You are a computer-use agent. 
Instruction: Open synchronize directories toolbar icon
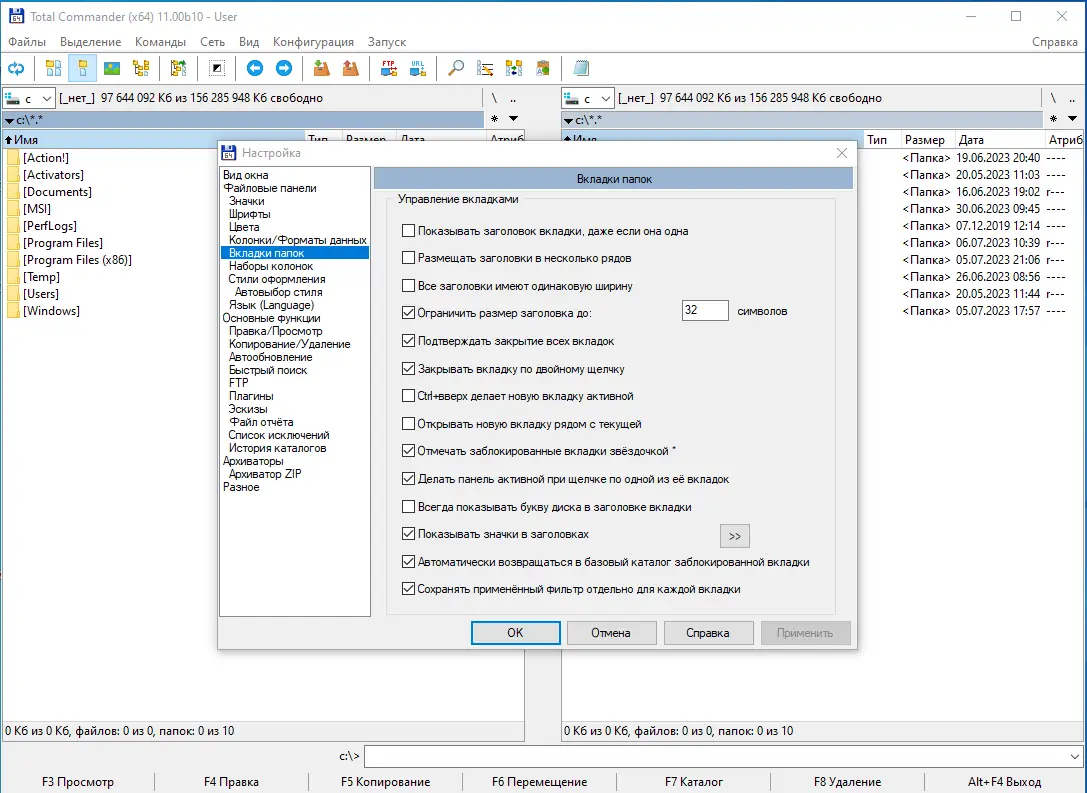click(x=514, y=68)
